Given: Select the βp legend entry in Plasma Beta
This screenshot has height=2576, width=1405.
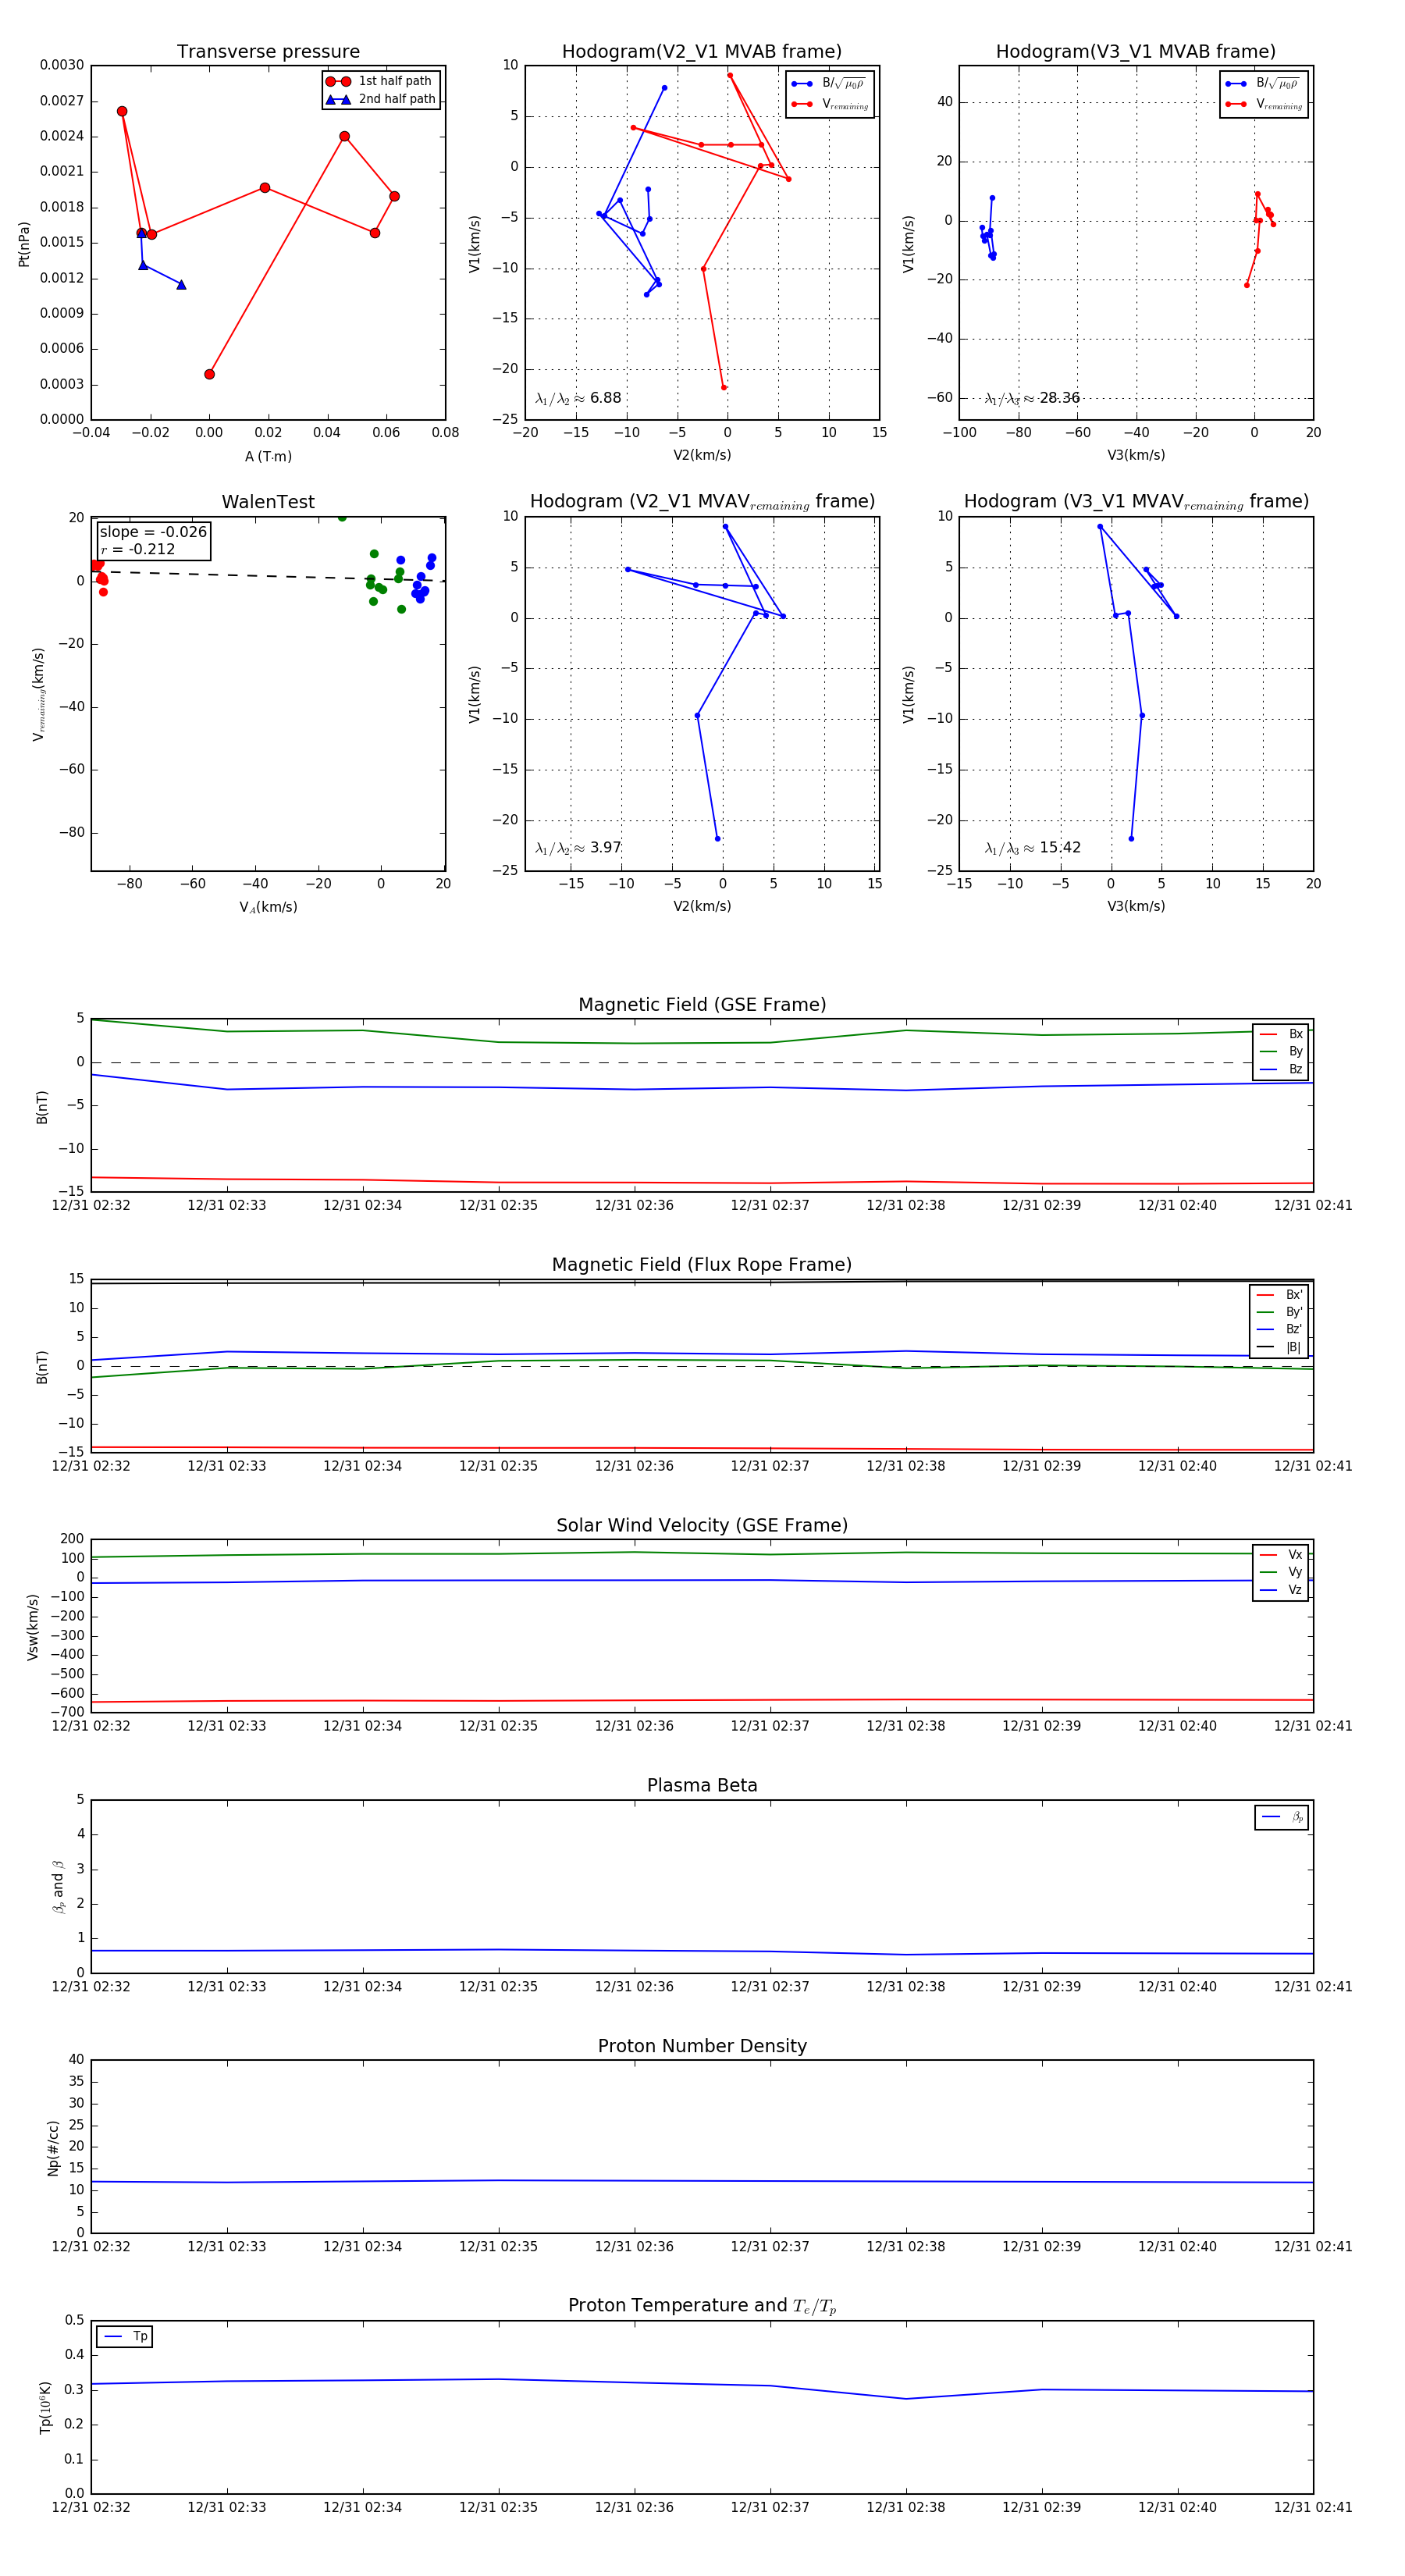Looking at the screenshot, I should click(1282, 1817).
